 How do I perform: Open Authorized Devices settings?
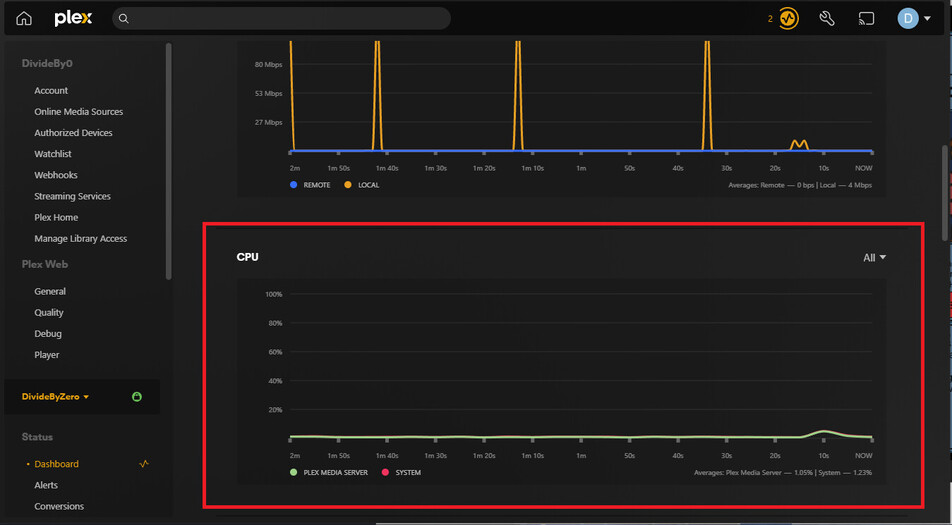point(73,133)
